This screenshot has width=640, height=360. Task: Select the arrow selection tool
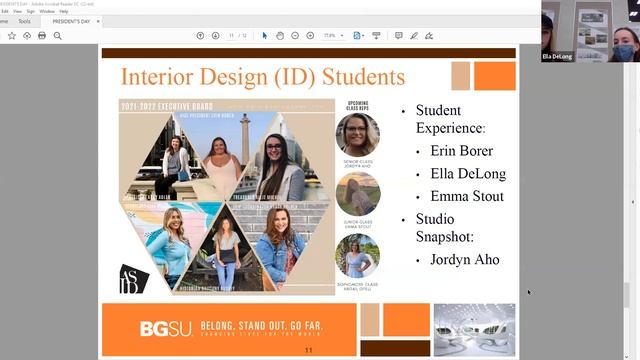click(264, 36)
